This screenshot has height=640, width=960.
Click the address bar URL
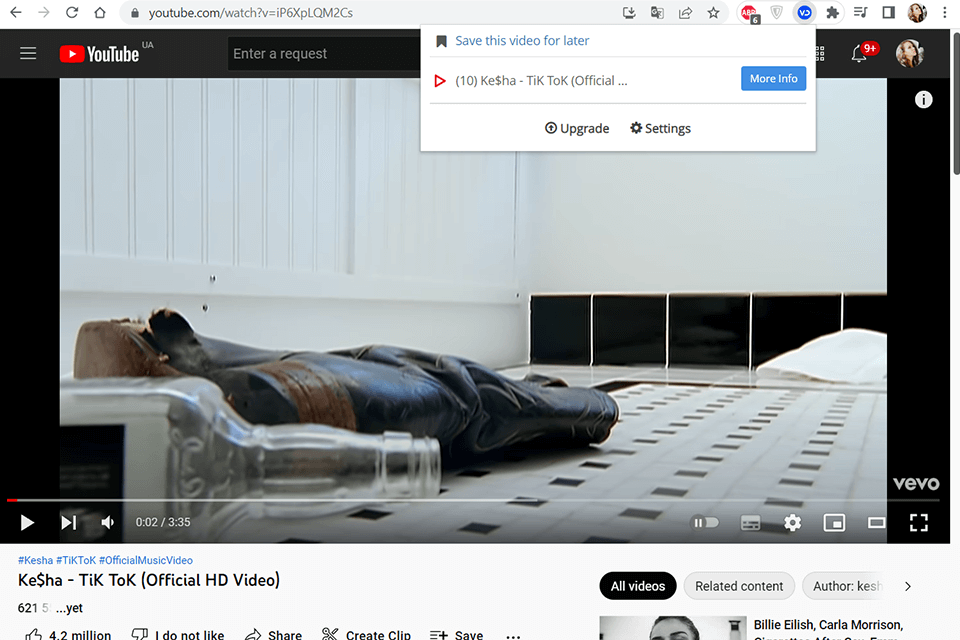pyautogui.click(x=250, y=13)
